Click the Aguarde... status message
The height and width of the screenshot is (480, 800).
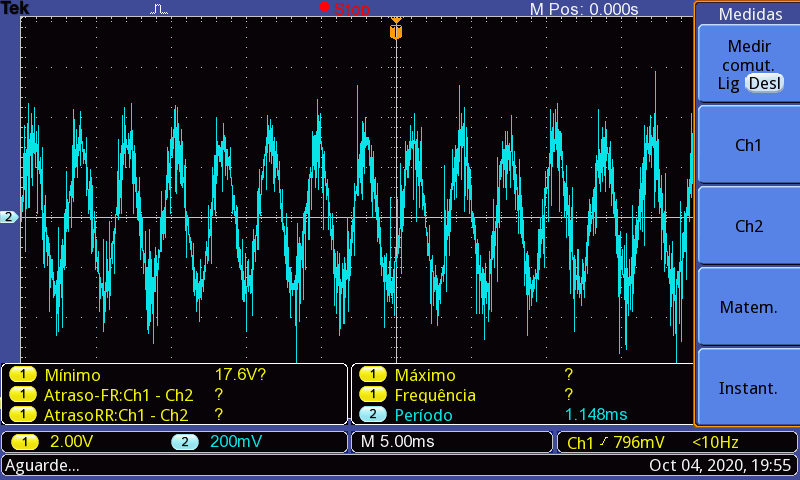(x=42, y=466)
